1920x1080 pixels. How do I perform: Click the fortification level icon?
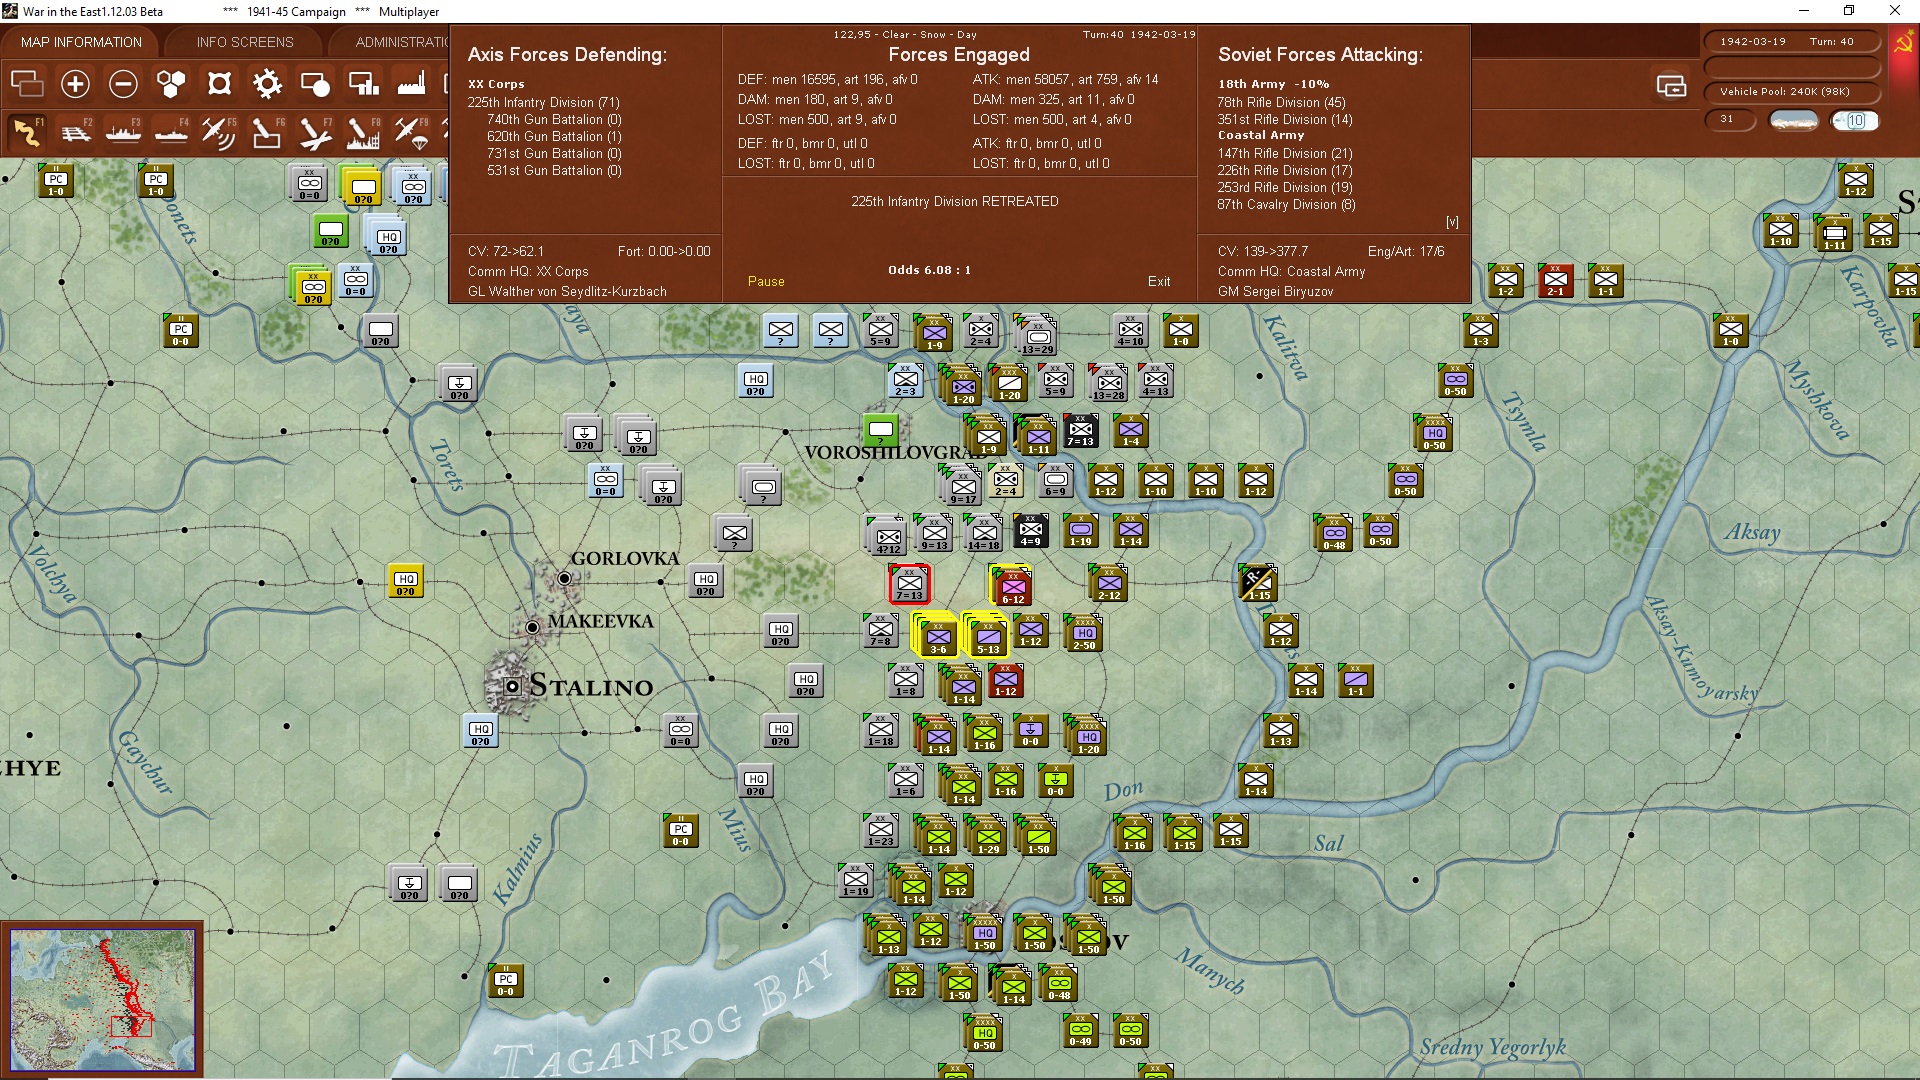pos(219,84)
